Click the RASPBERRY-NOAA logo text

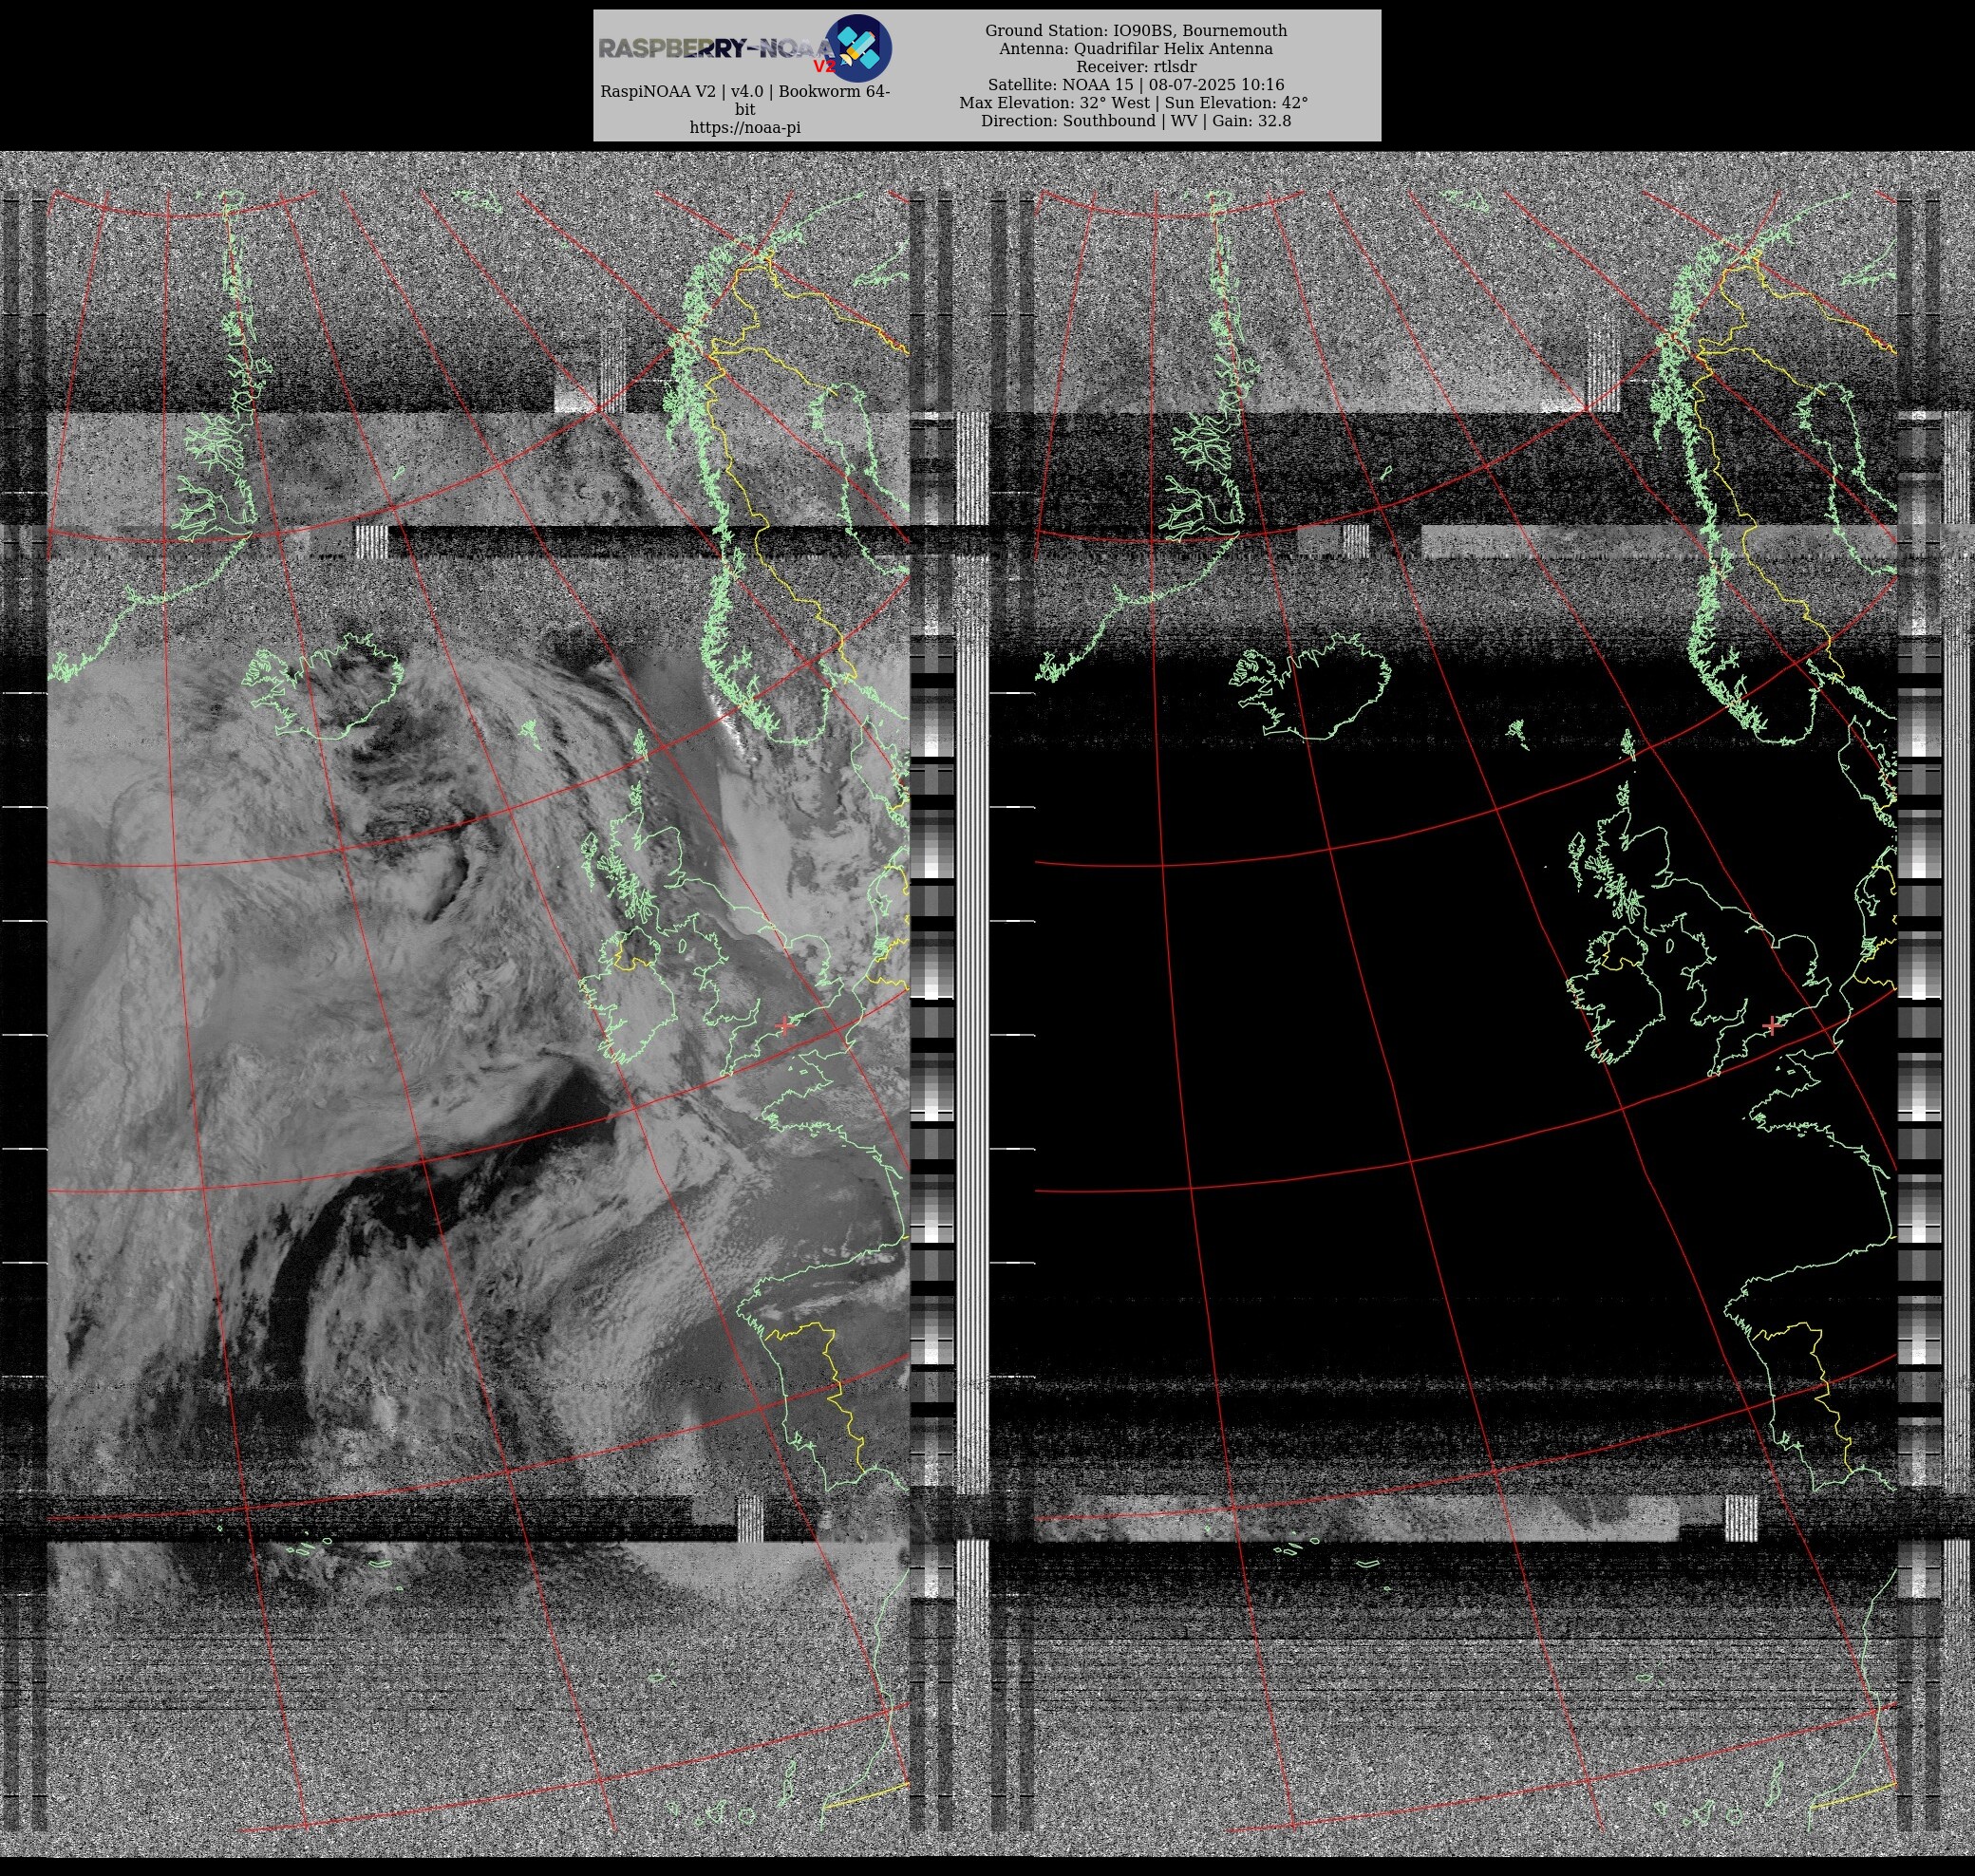[x=716, y=49]
